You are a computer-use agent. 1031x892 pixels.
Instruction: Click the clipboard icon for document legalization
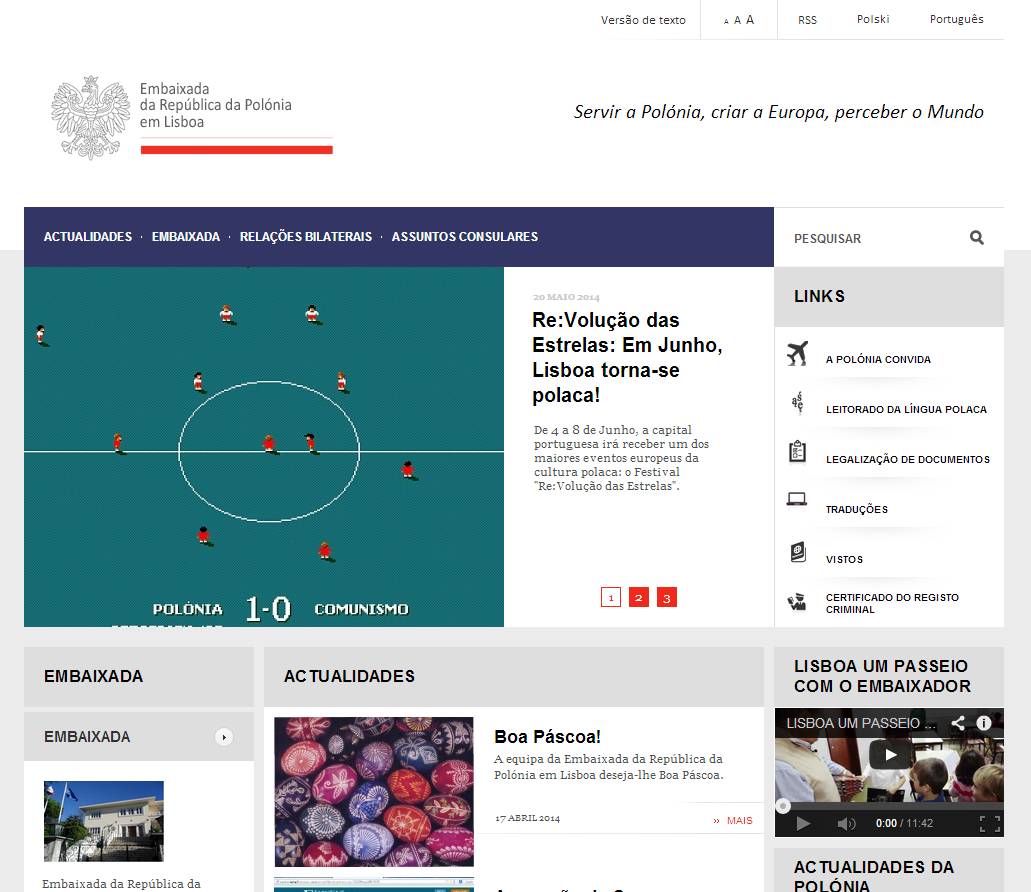tap(797, 452)
